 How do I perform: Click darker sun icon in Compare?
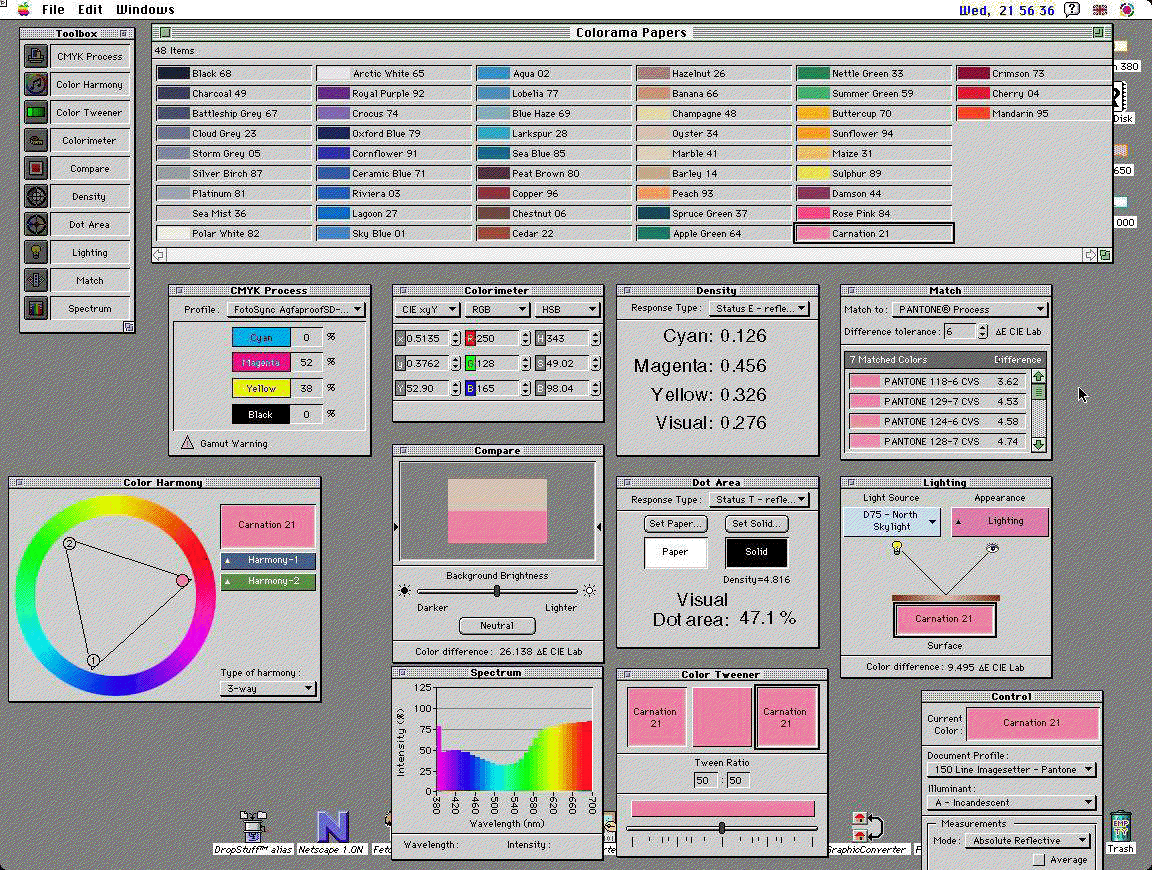[x=404, y=591]
